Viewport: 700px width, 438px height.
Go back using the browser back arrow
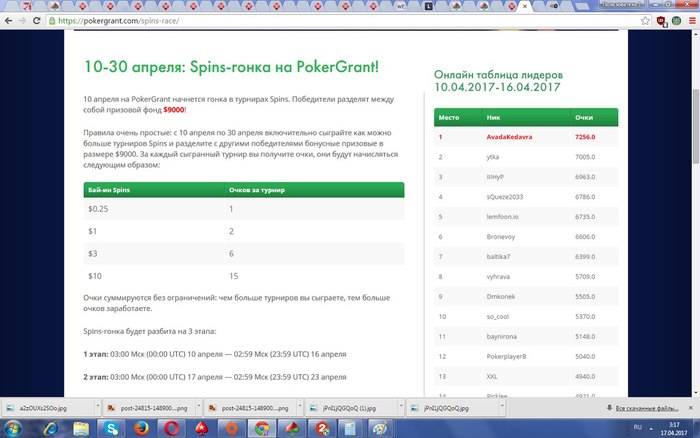click(x=8, y=21)
